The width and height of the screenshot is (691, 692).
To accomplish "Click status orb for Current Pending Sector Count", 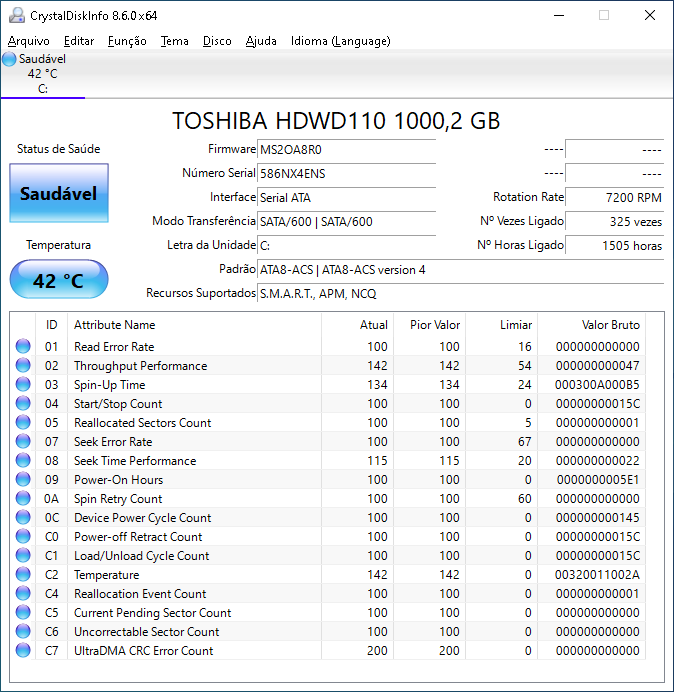I will click(23, 612).
